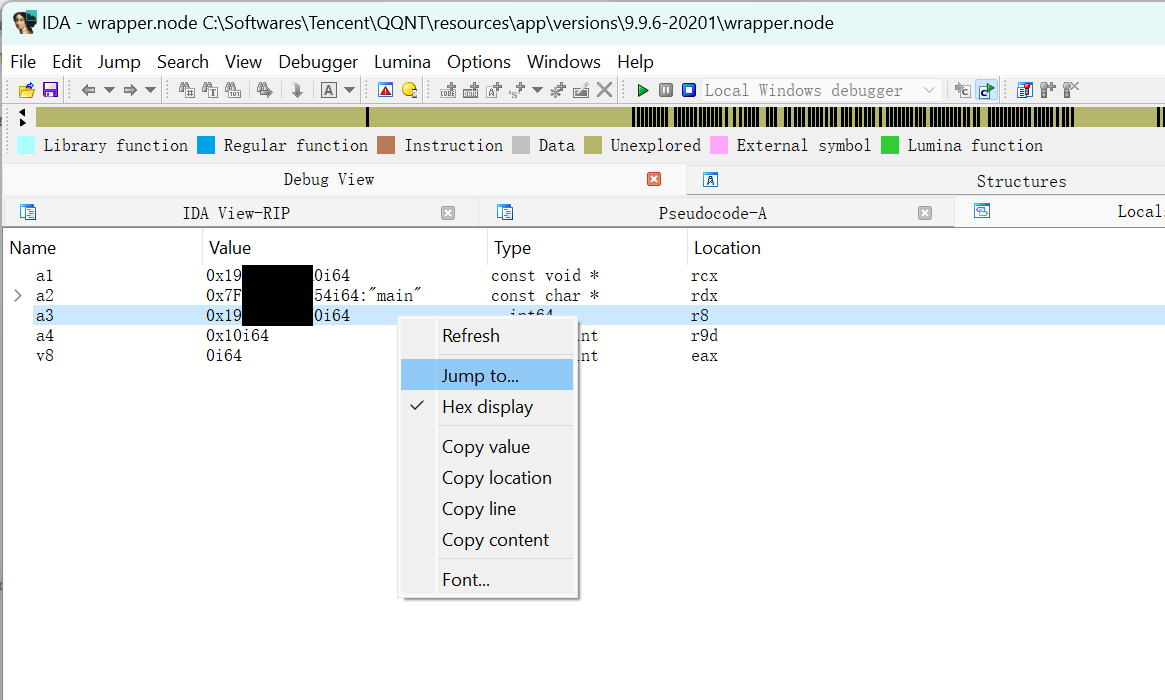Expand the a2 variable tree row
This screenshot has height=700, width=1165.
coord(17,296)
